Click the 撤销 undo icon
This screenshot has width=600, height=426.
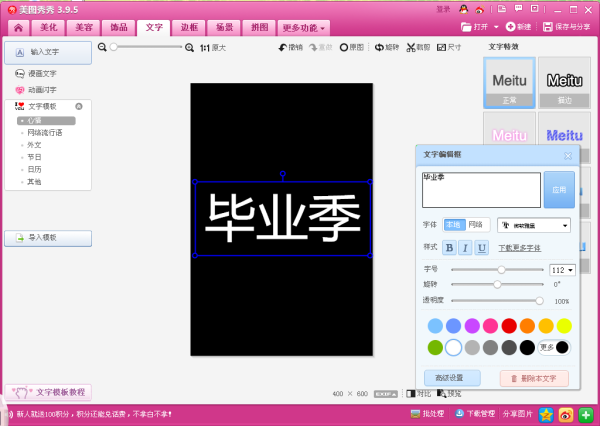pyautogui.click(x=283, y=47)
